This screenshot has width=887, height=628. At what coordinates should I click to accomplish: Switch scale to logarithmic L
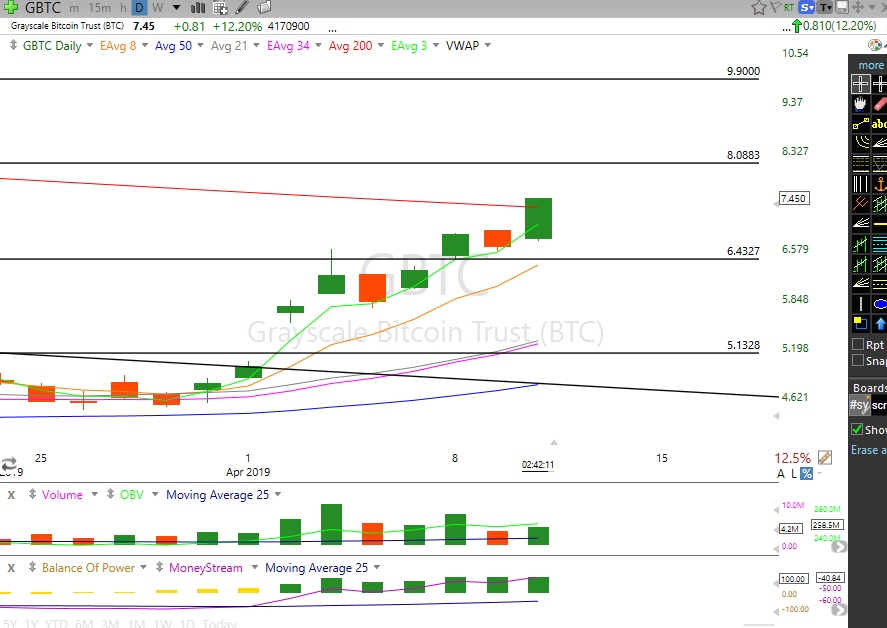pyautogui.click(x=794, y=474)
